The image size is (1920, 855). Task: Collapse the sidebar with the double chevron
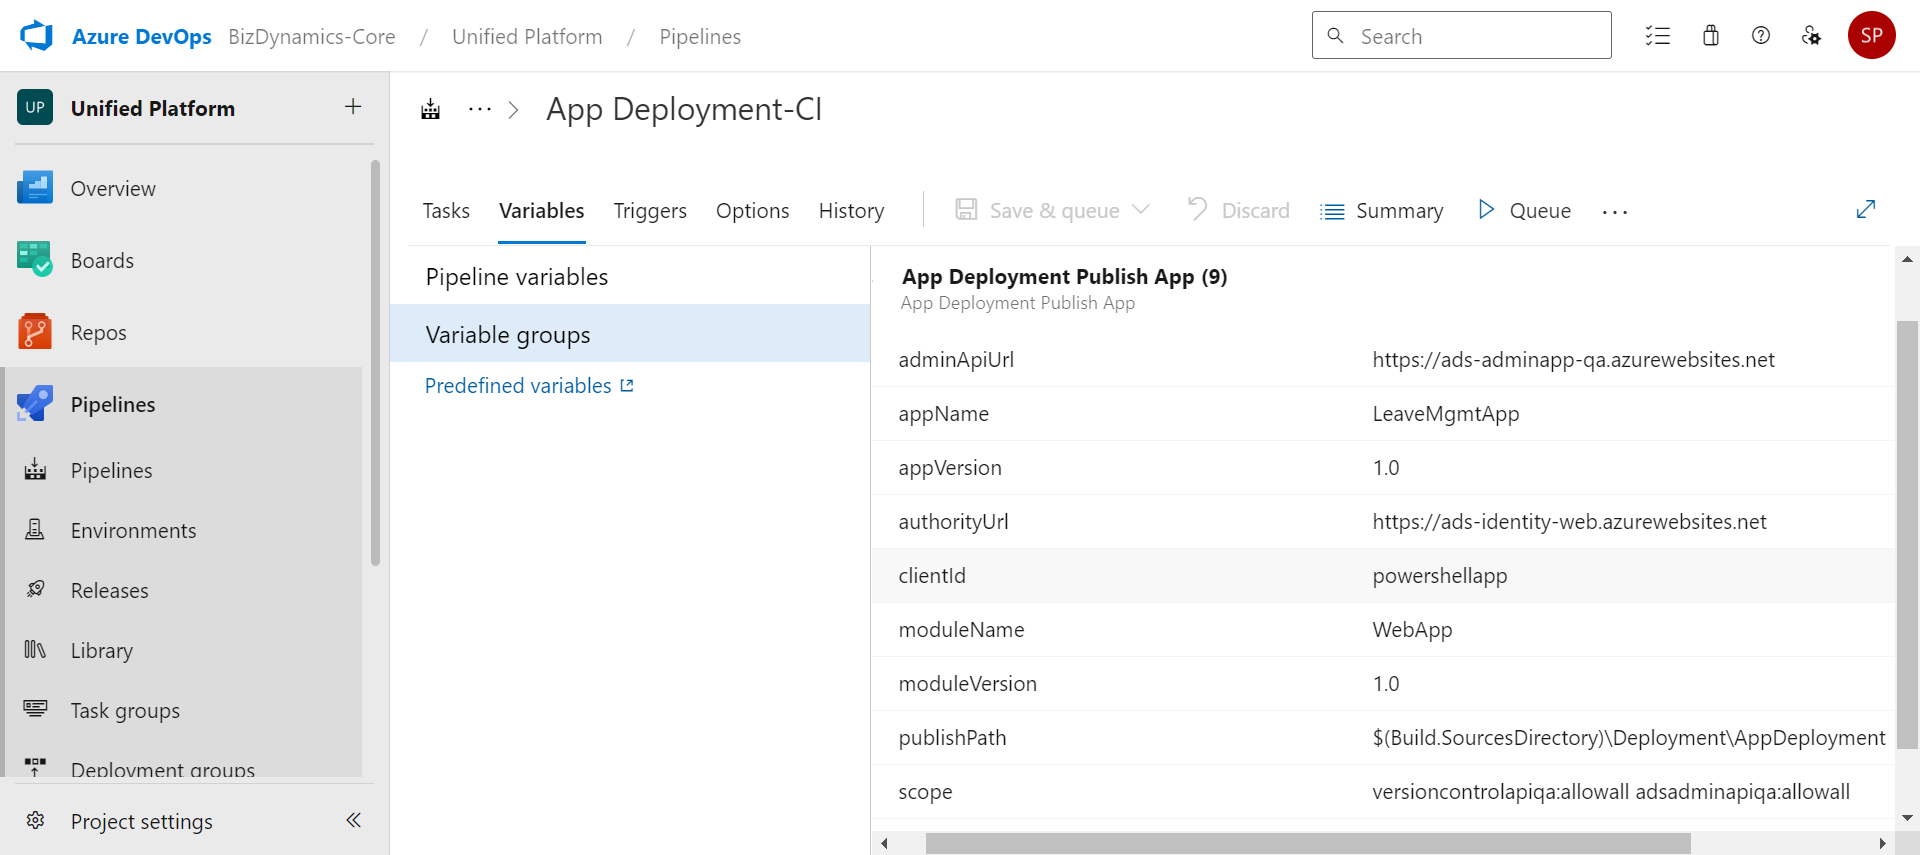point(353,820)
